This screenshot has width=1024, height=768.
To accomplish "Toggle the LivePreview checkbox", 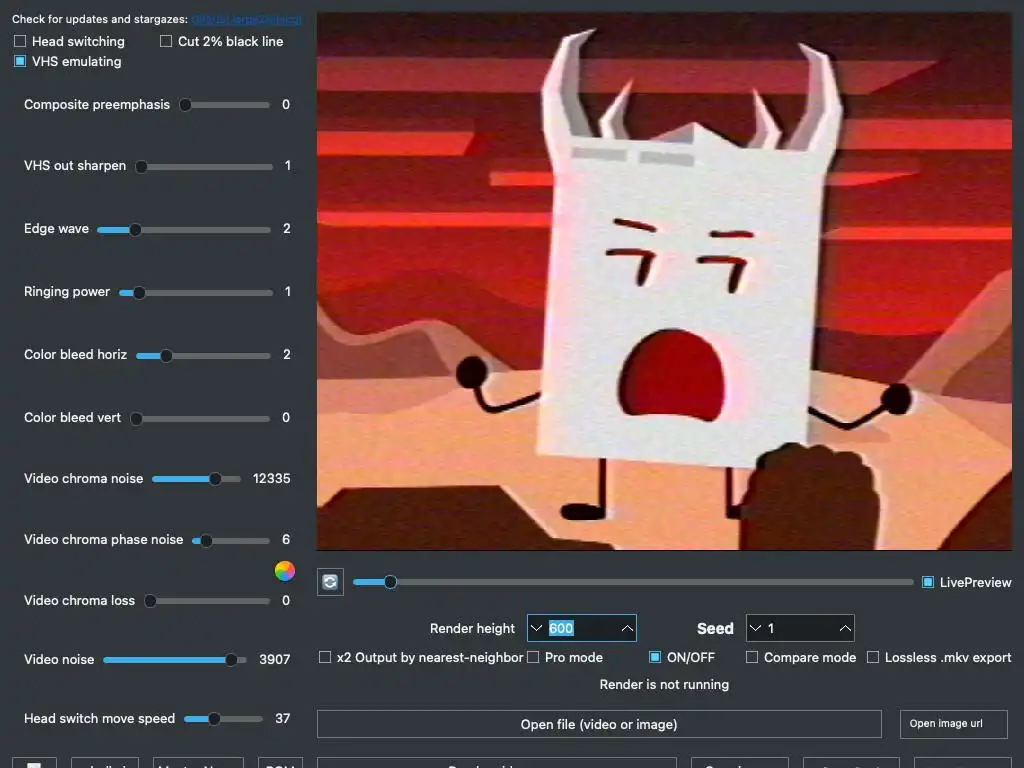I will click(927, 582).
